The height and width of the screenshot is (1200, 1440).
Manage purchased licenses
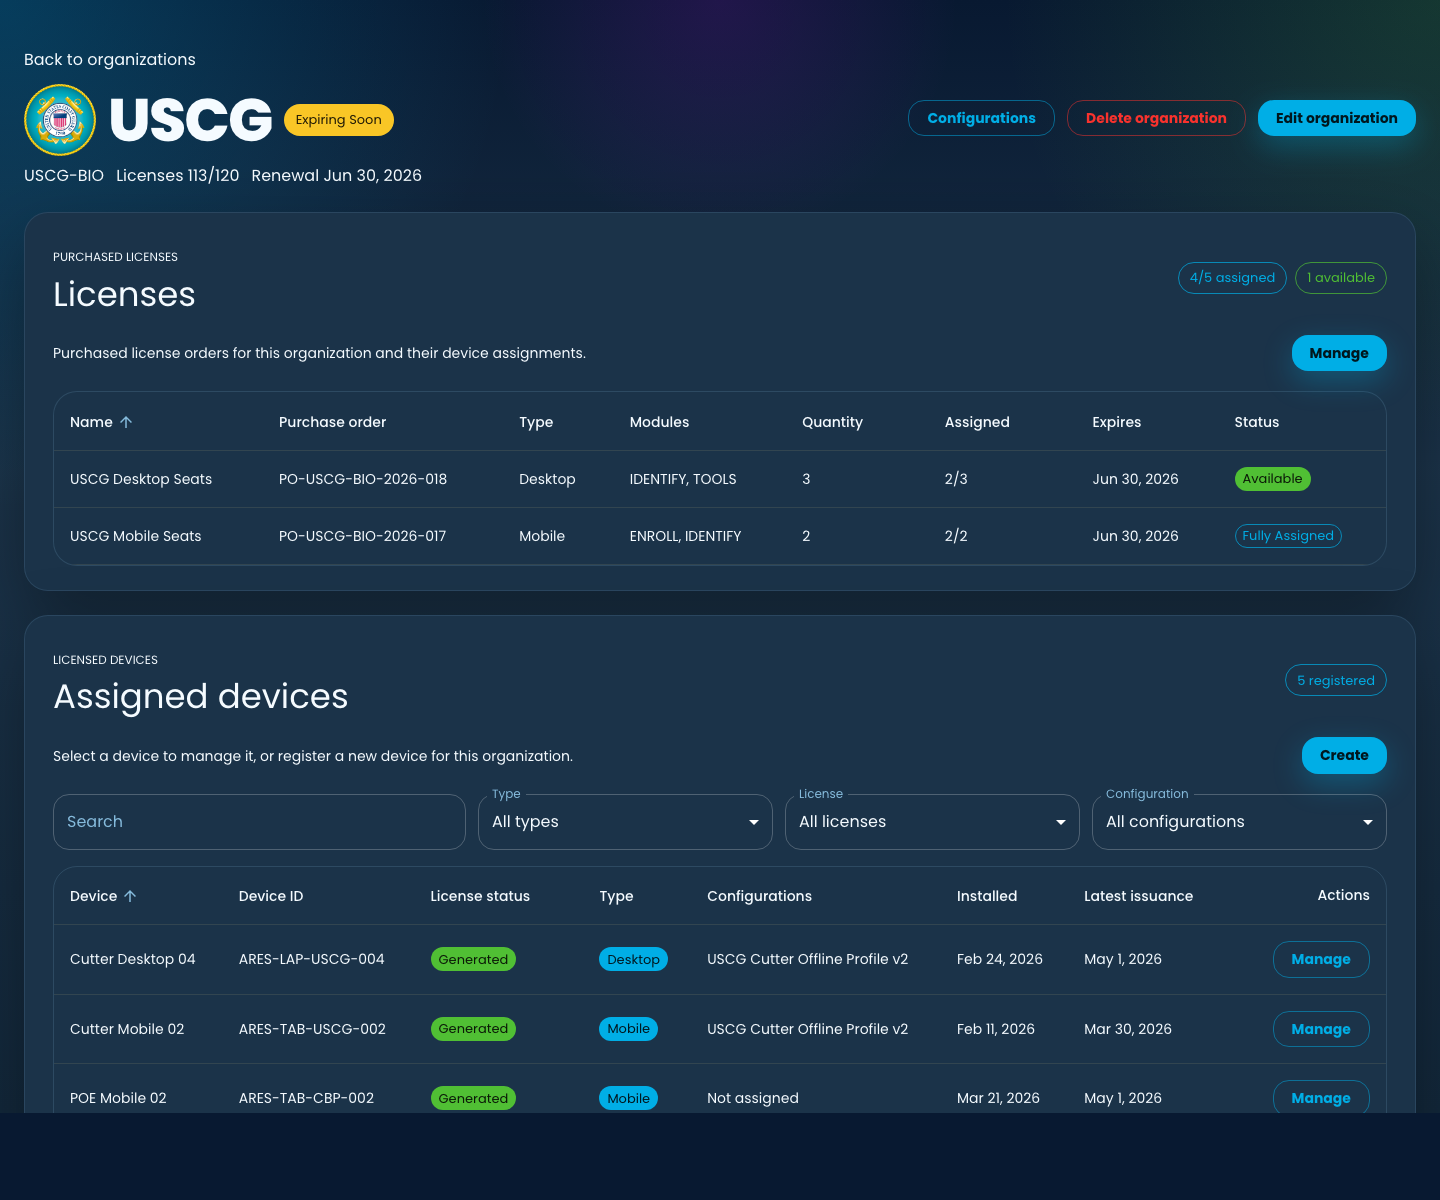(x=1339, y=353)
